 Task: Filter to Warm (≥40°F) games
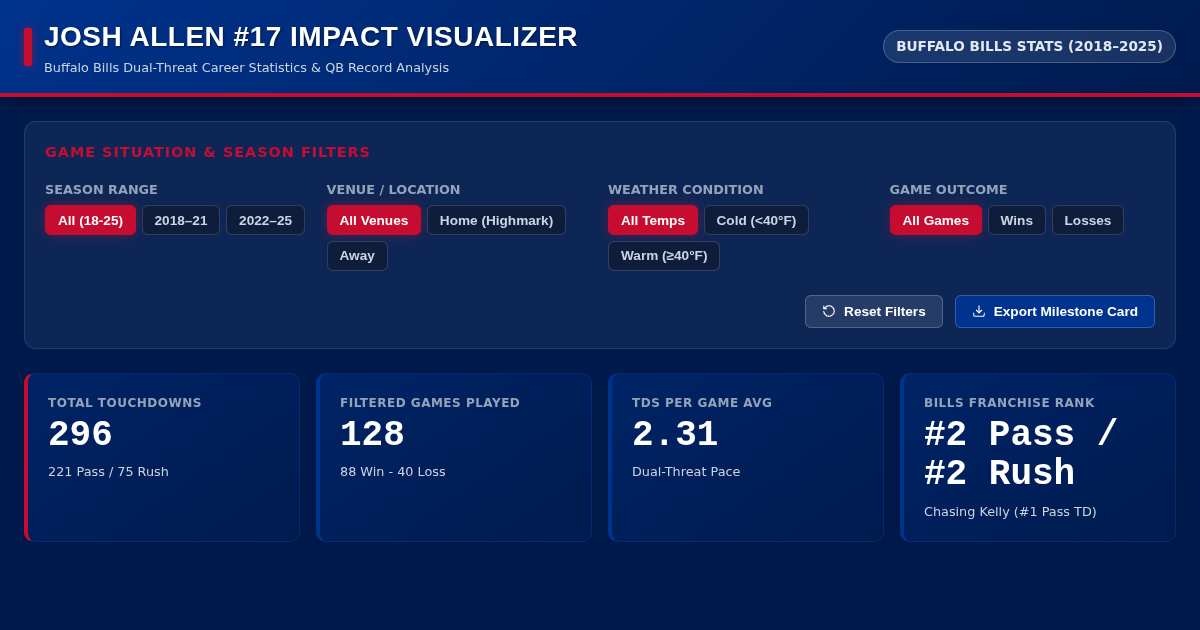(664, 256)
